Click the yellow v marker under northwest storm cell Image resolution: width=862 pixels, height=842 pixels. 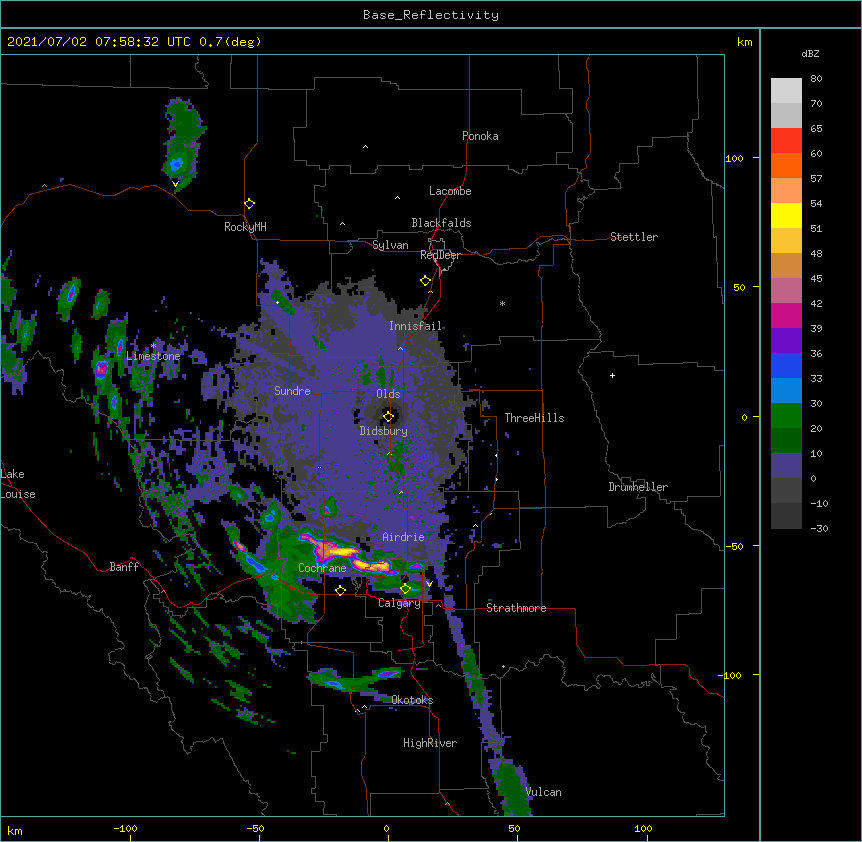click(175, 184)
